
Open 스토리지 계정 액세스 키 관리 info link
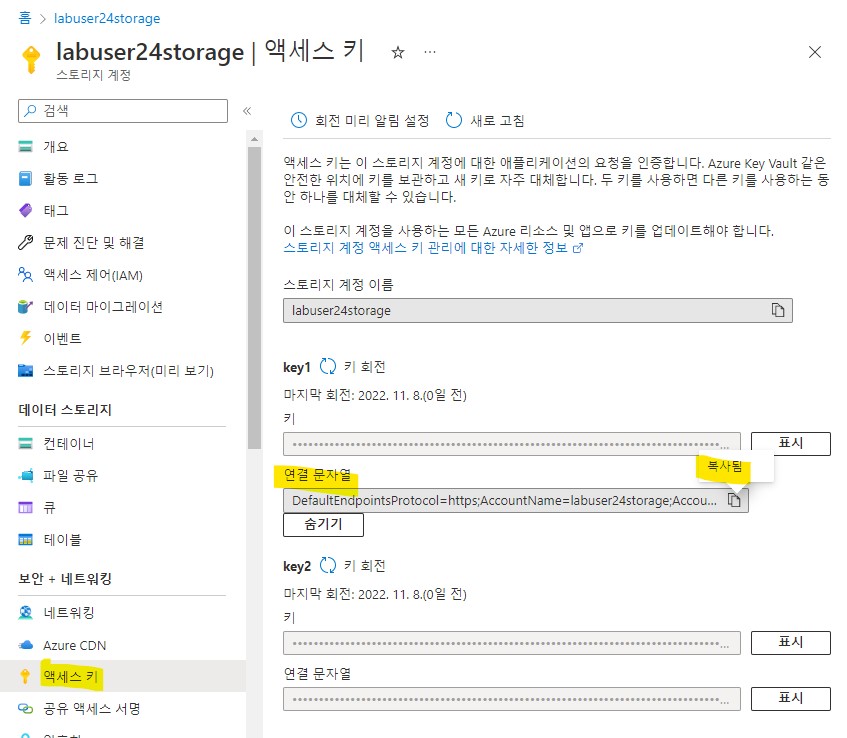(433, 248)
